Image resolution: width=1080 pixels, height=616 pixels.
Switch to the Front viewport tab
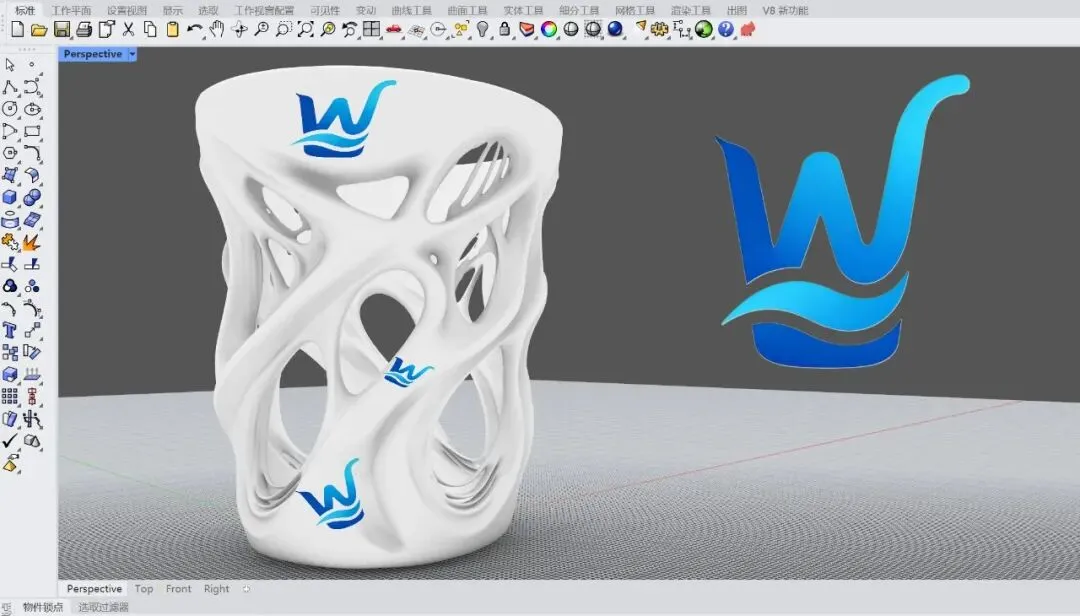point(178,588)
